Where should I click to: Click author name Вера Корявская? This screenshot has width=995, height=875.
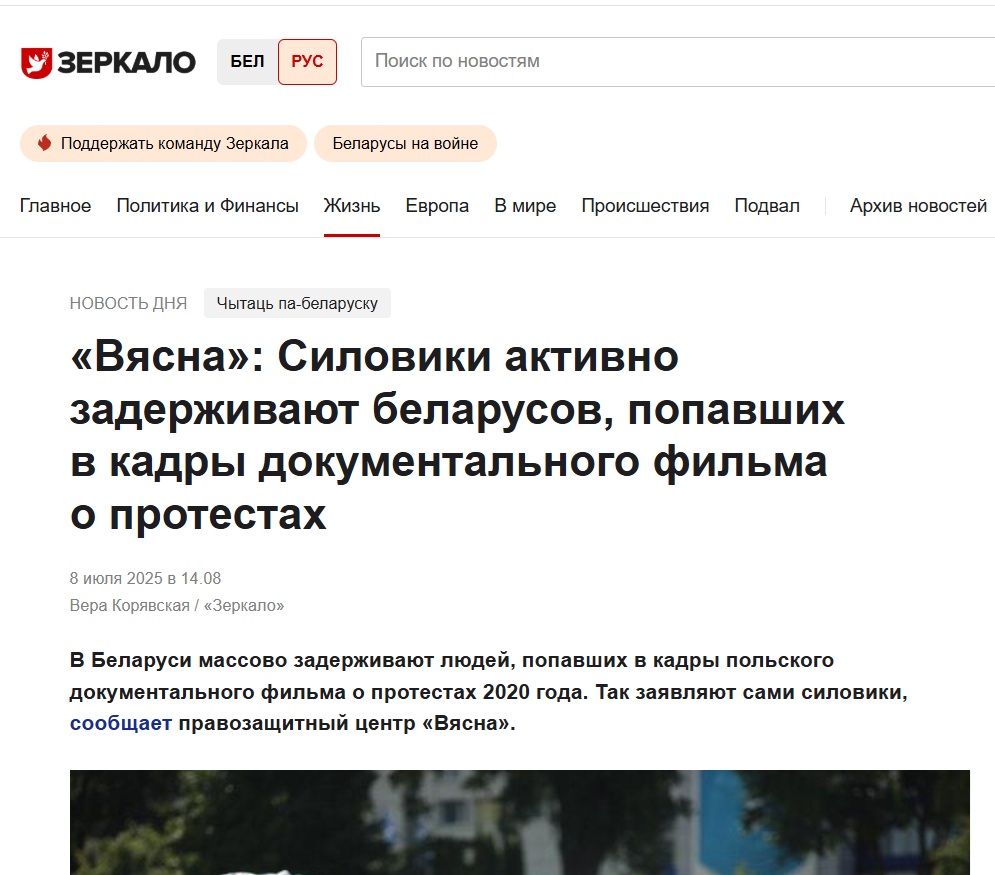point(129,605)
